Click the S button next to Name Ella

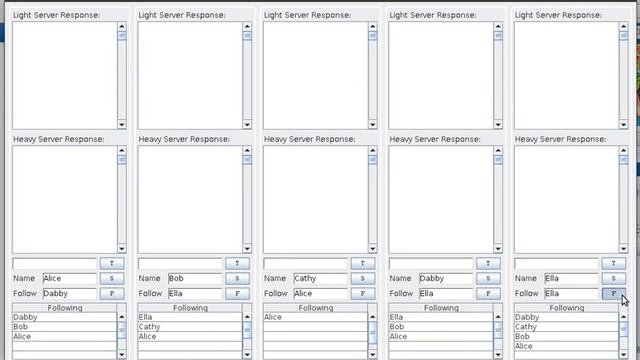tap(613, 278)
